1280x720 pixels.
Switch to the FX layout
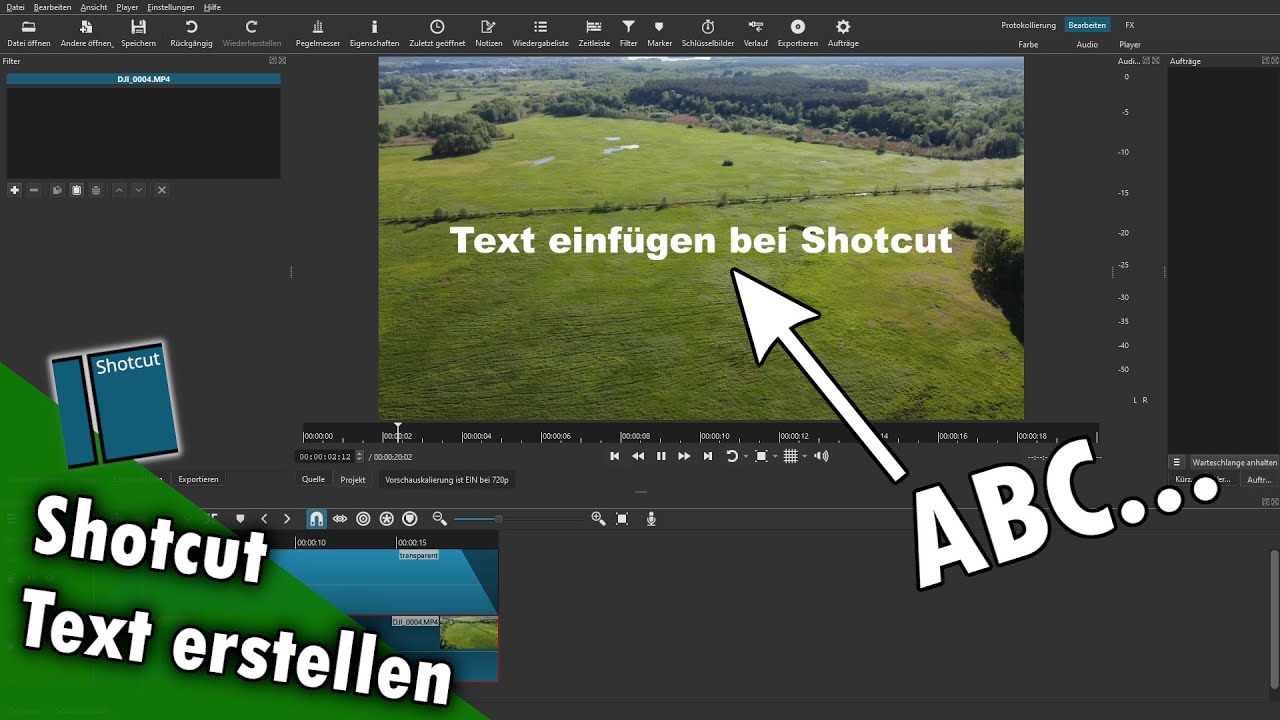[x=1129, y=25]
